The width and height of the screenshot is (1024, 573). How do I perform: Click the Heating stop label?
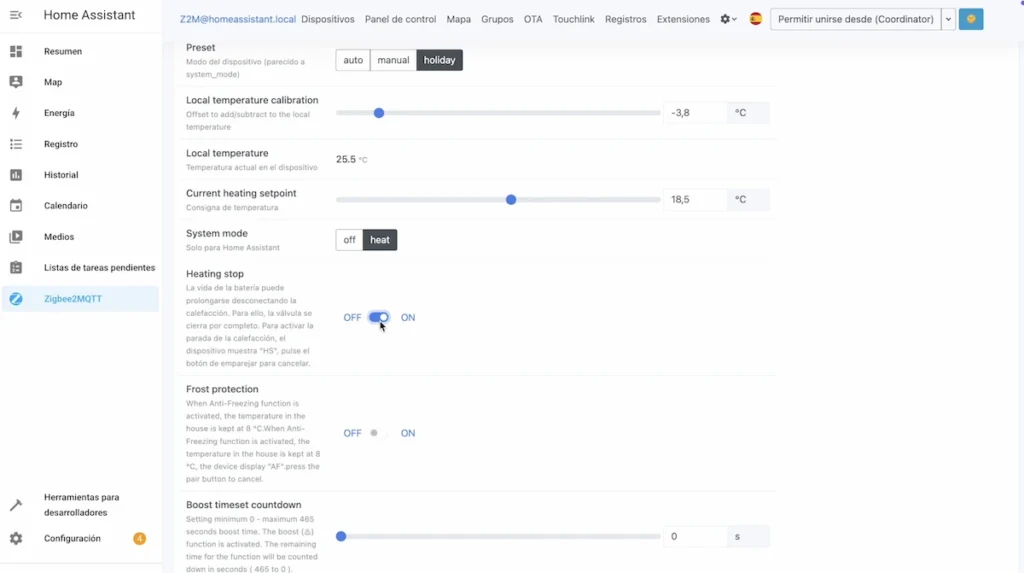click(x=215, y=274)
